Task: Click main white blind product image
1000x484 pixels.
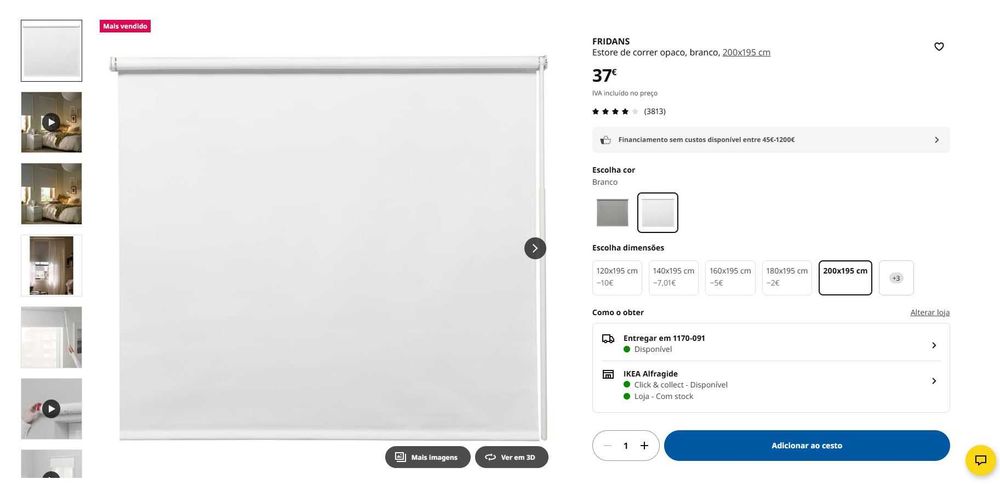Action: 328,248
